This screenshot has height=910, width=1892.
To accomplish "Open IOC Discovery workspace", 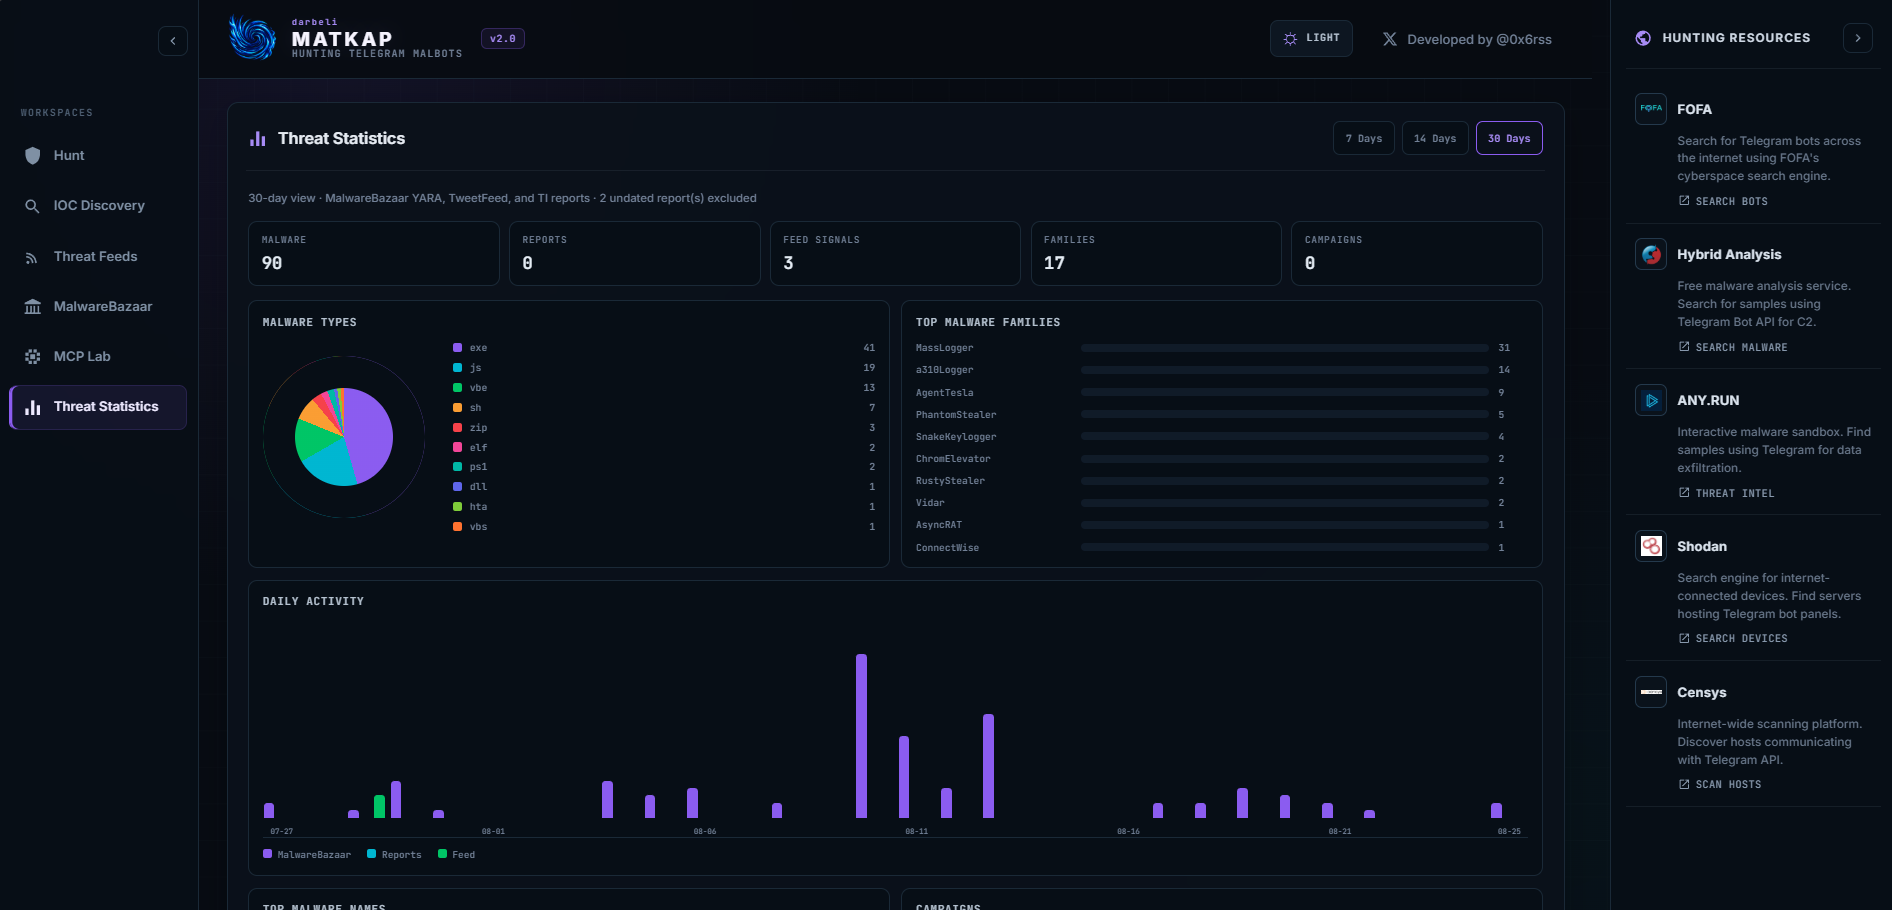I will 98,206.
